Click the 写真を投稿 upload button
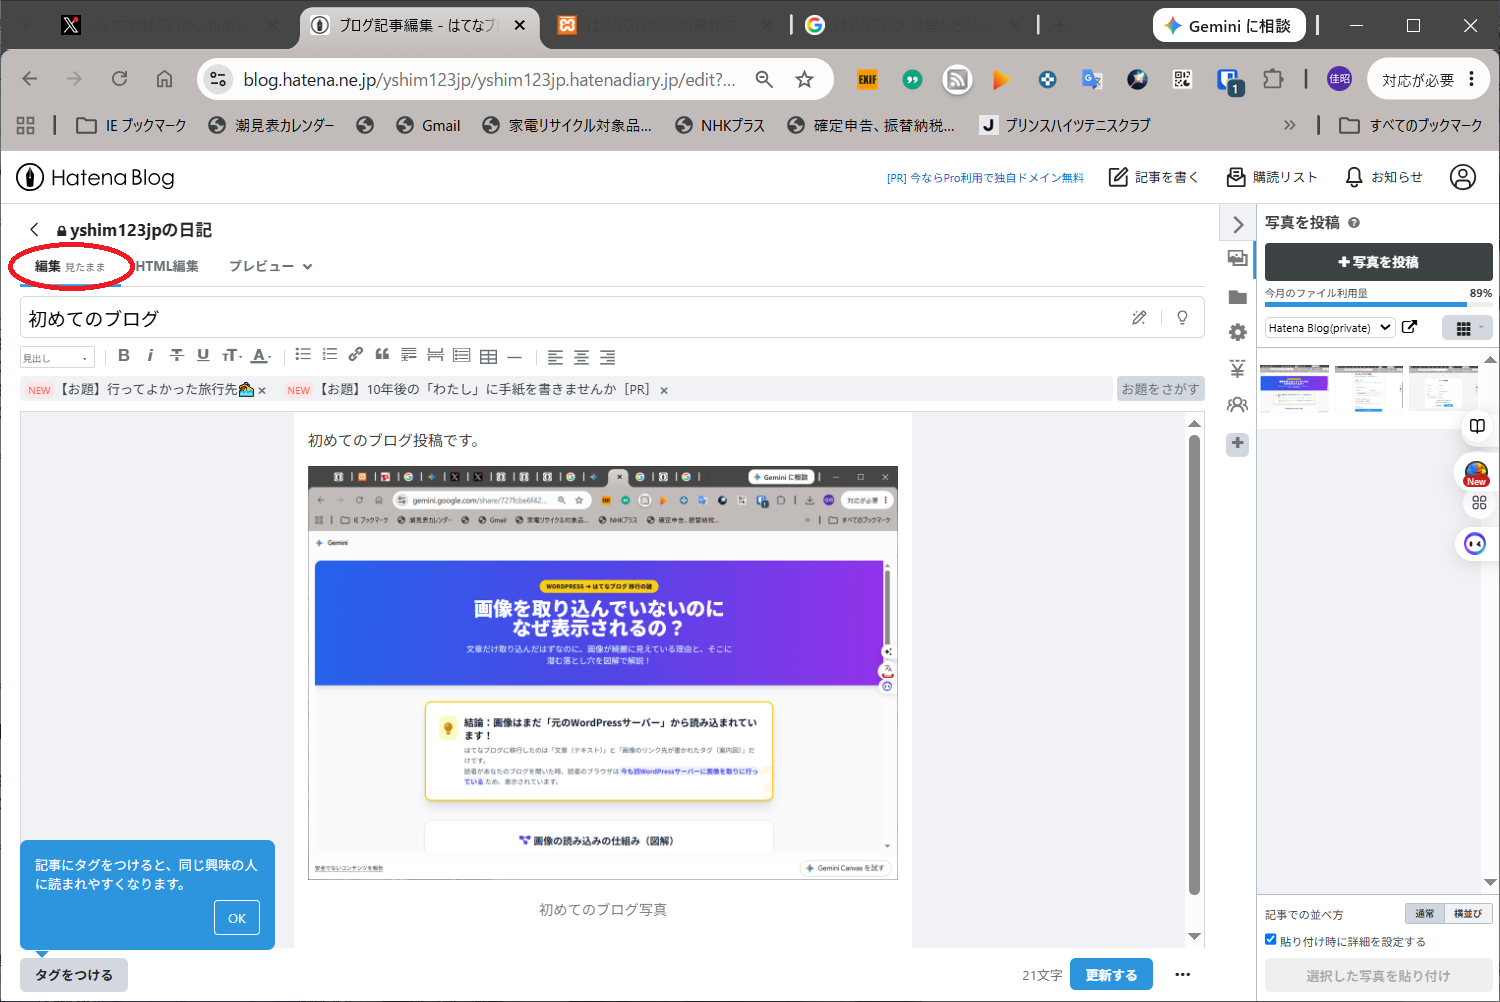The height and width of the screenshot is (1002, 1500). coord(1378,262)
